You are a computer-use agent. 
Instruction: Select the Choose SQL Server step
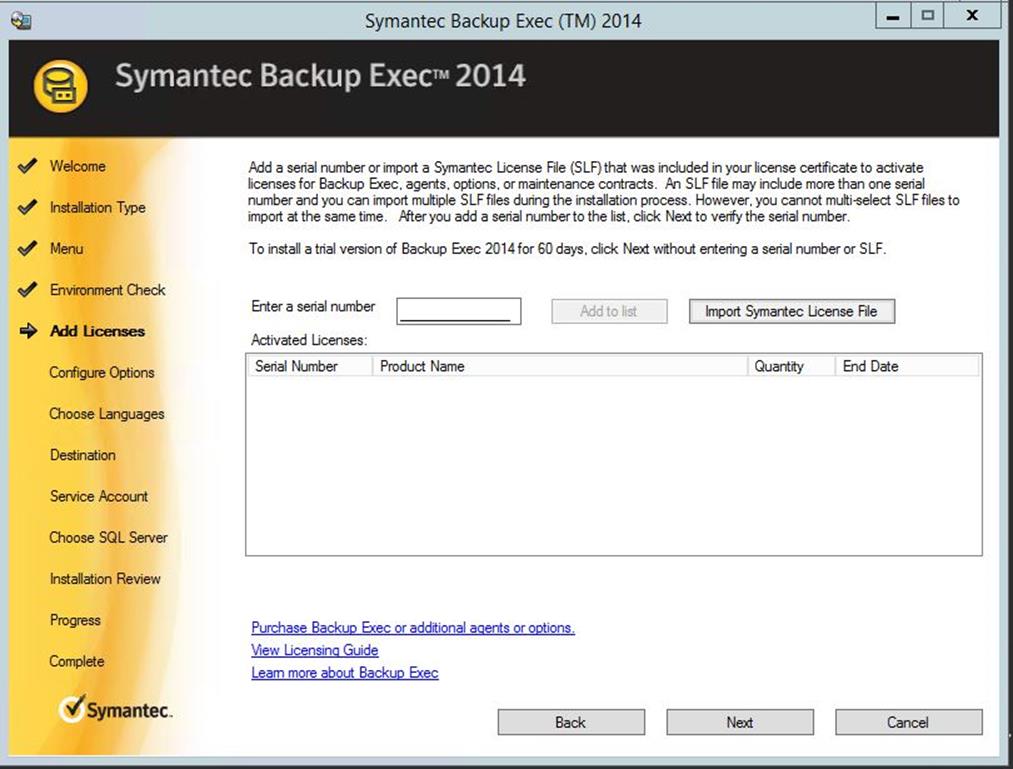(x=109, y=538)
